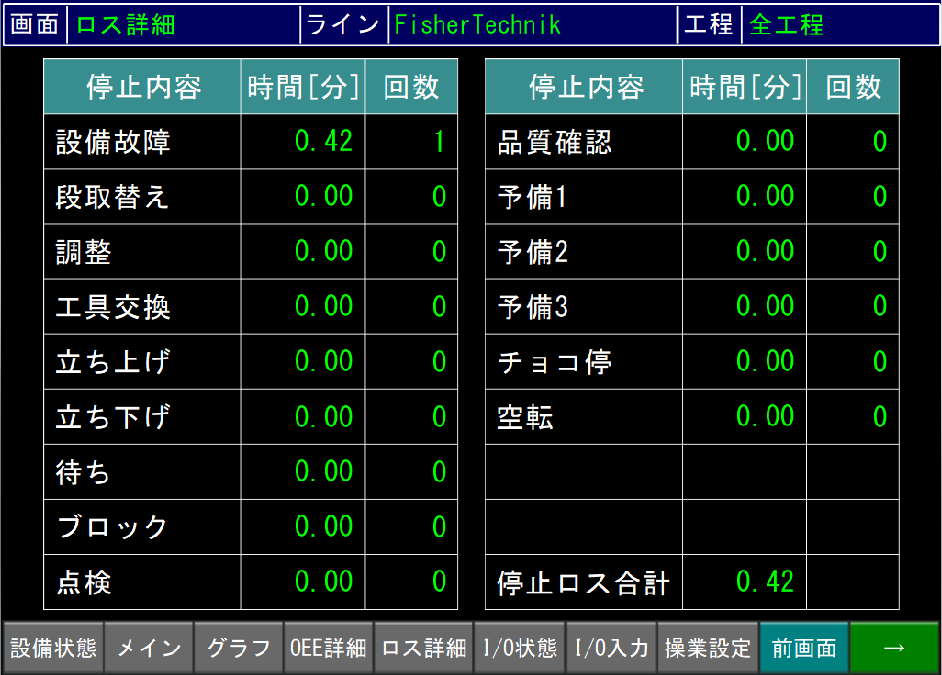
Task: Click the 時間 value in the ブロック row
Action: pyautogui.click(x=324, y=527)
